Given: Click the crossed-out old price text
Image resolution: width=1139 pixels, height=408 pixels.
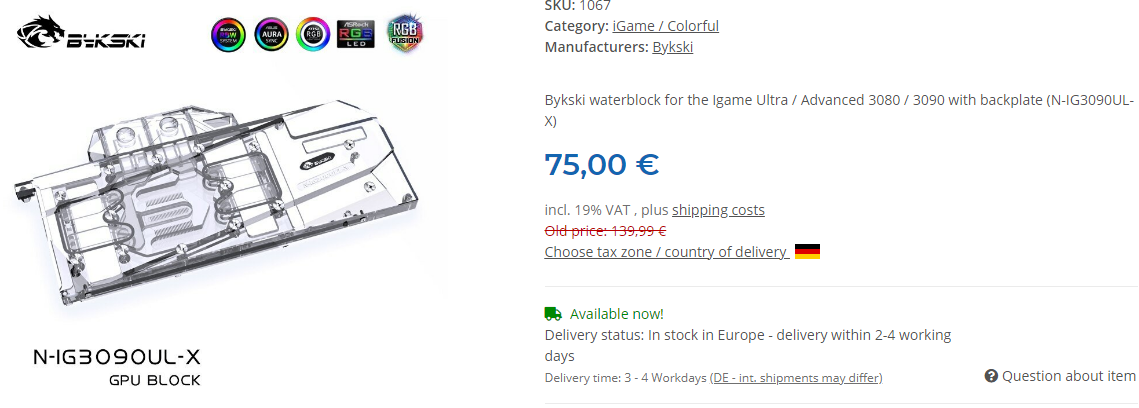Looking at the screenshot, I should [605, 230].
